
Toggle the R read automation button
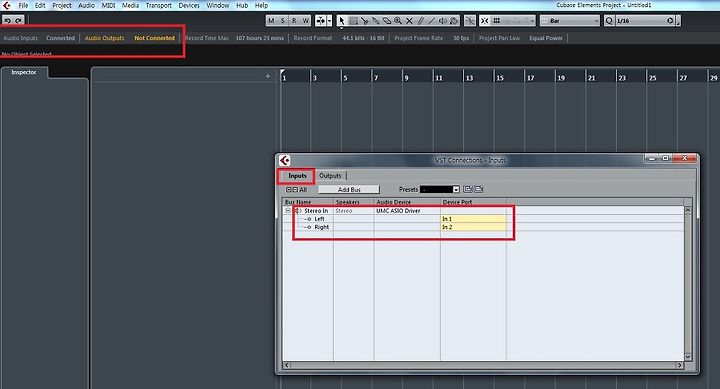click(x=294, y=21)
